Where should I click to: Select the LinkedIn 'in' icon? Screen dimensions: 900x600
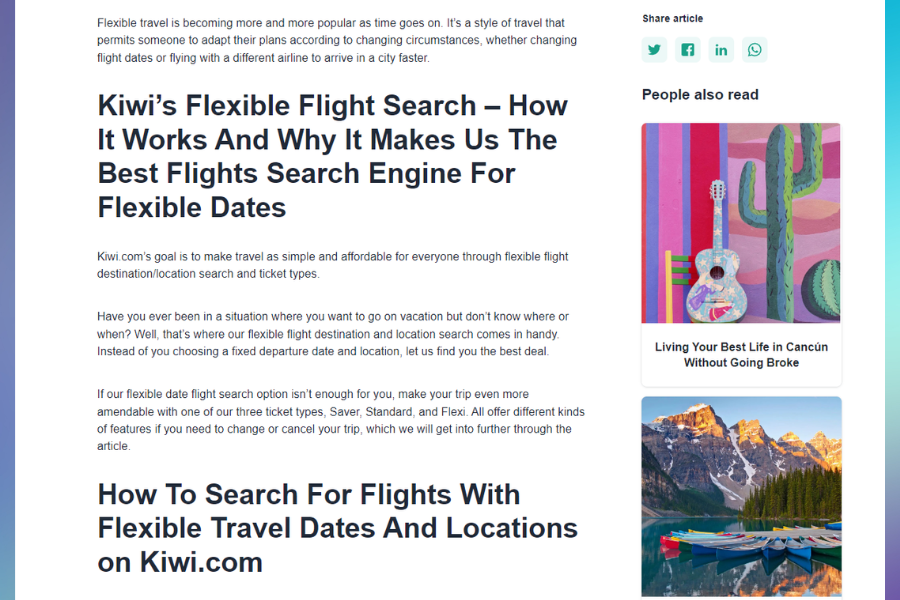pos(721,49)
